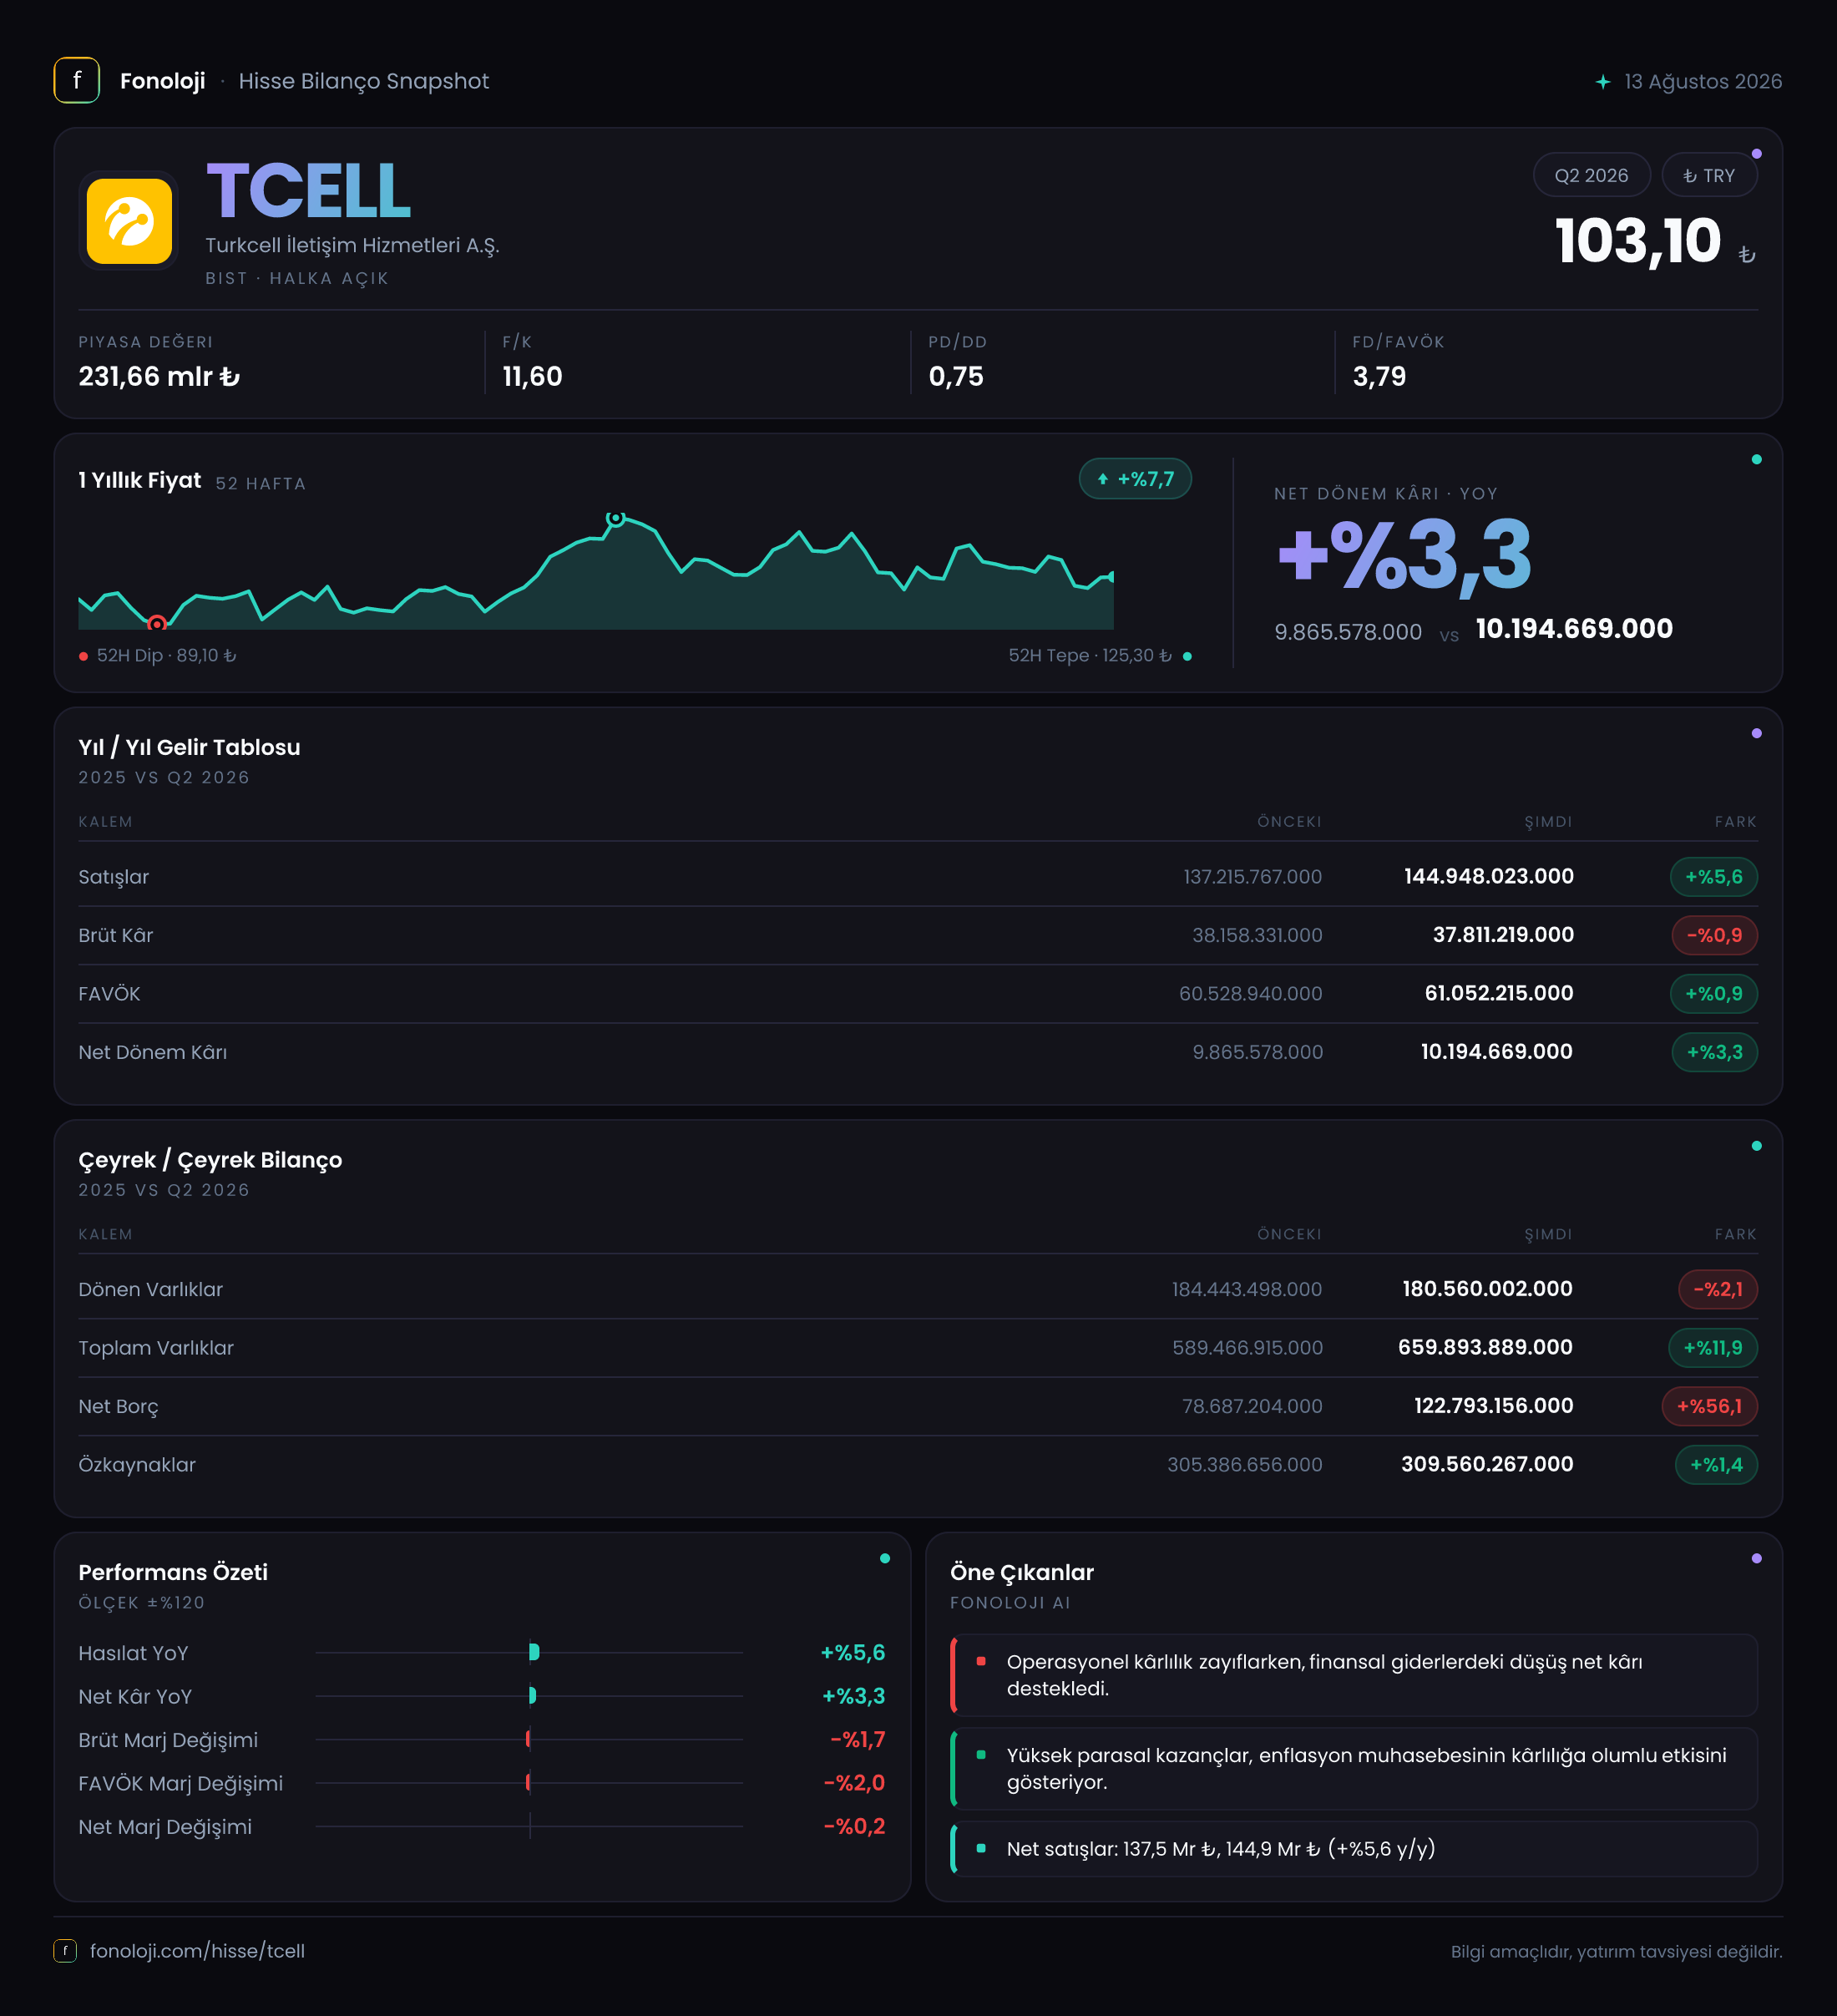Click the small Fonoloji logo in footer

pos(65,1950)
